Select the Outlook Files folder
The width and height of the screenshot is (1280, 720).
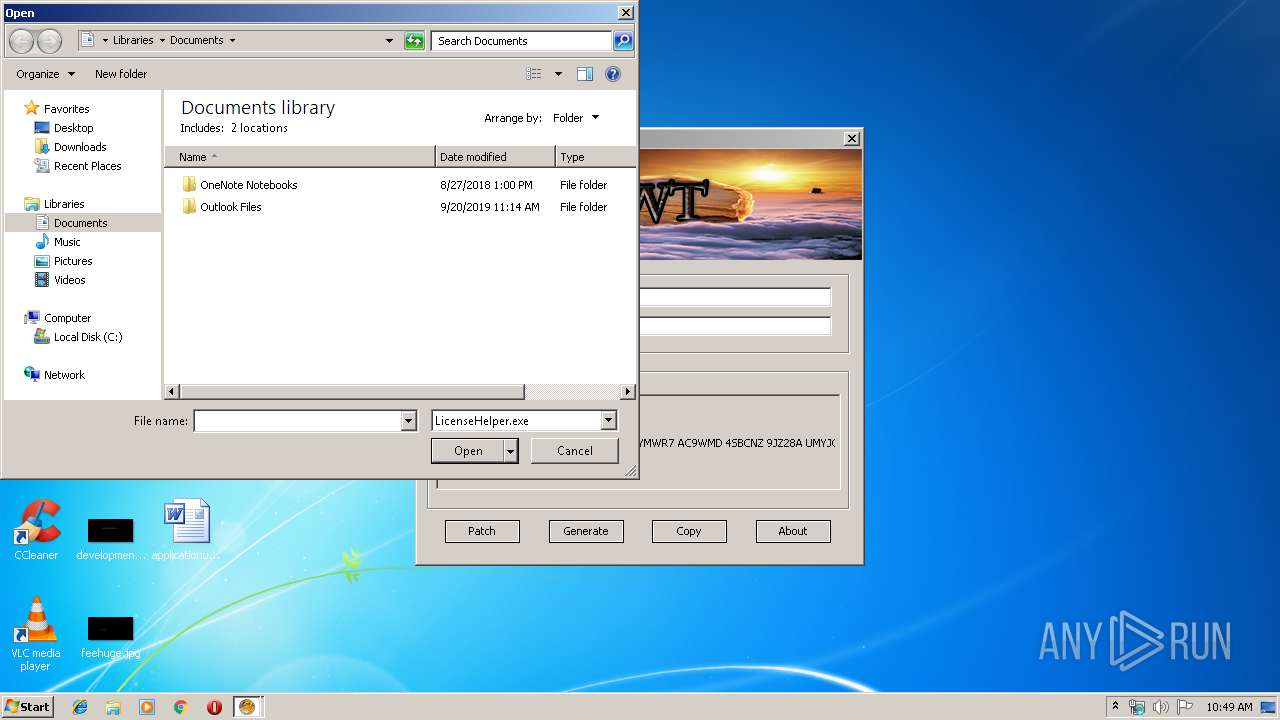coord(230,207)
